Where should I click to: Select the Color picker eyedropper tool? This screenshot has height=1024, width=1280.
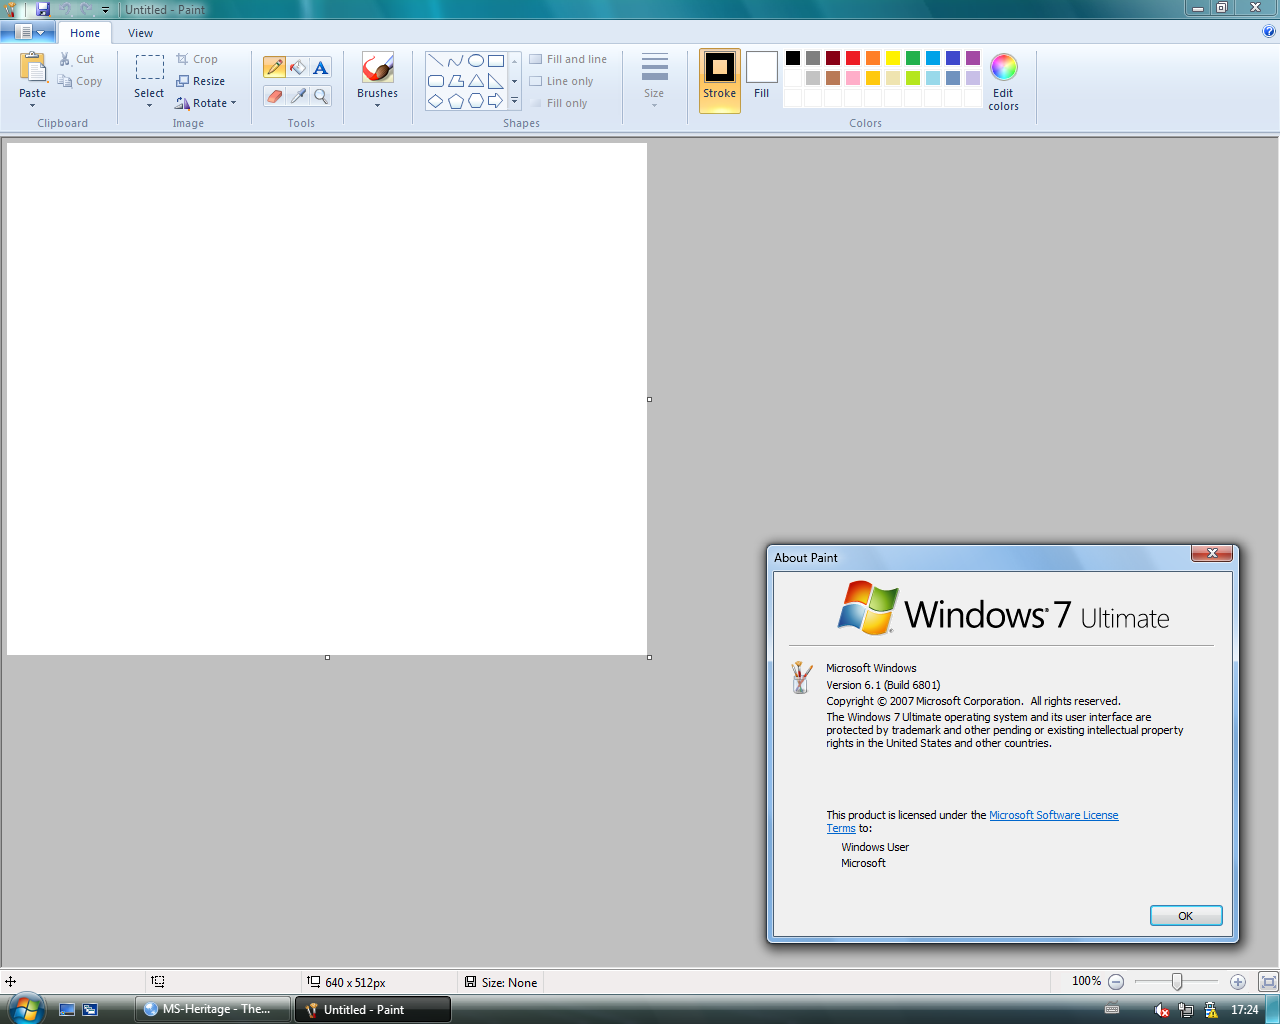[298, 96]
